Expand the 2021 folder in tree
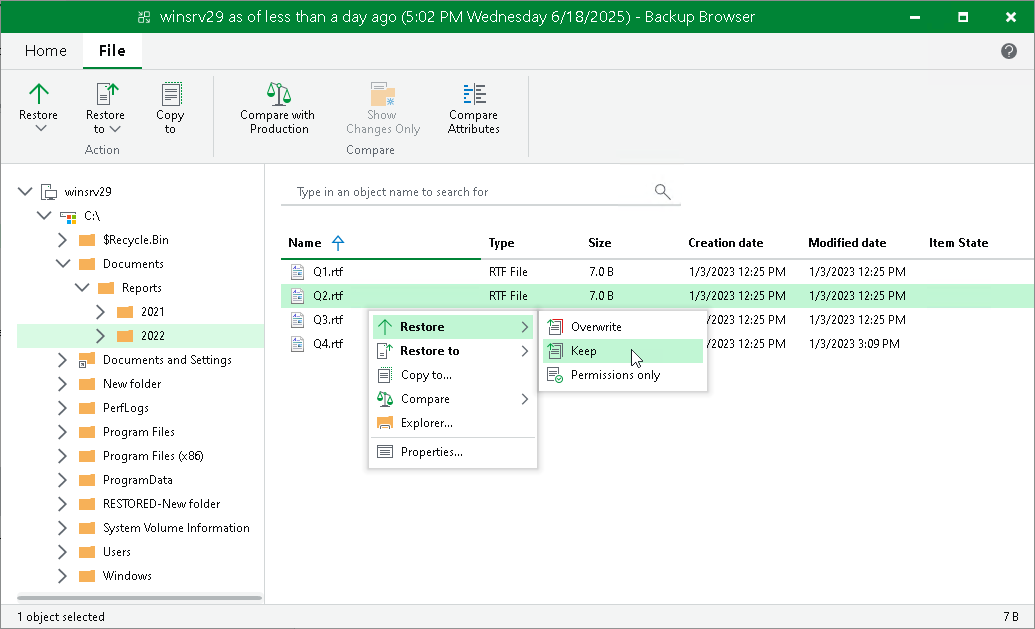The width and height of the screenshot is (1035, 629). coord(100,312)
